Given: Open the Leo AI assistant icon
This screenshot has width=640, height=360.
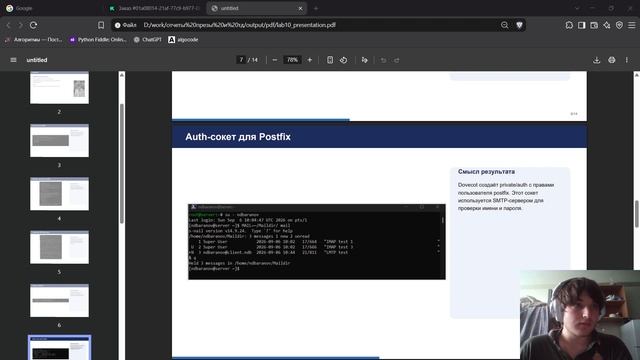Looking at the screenshot, I should coord(607,25).
